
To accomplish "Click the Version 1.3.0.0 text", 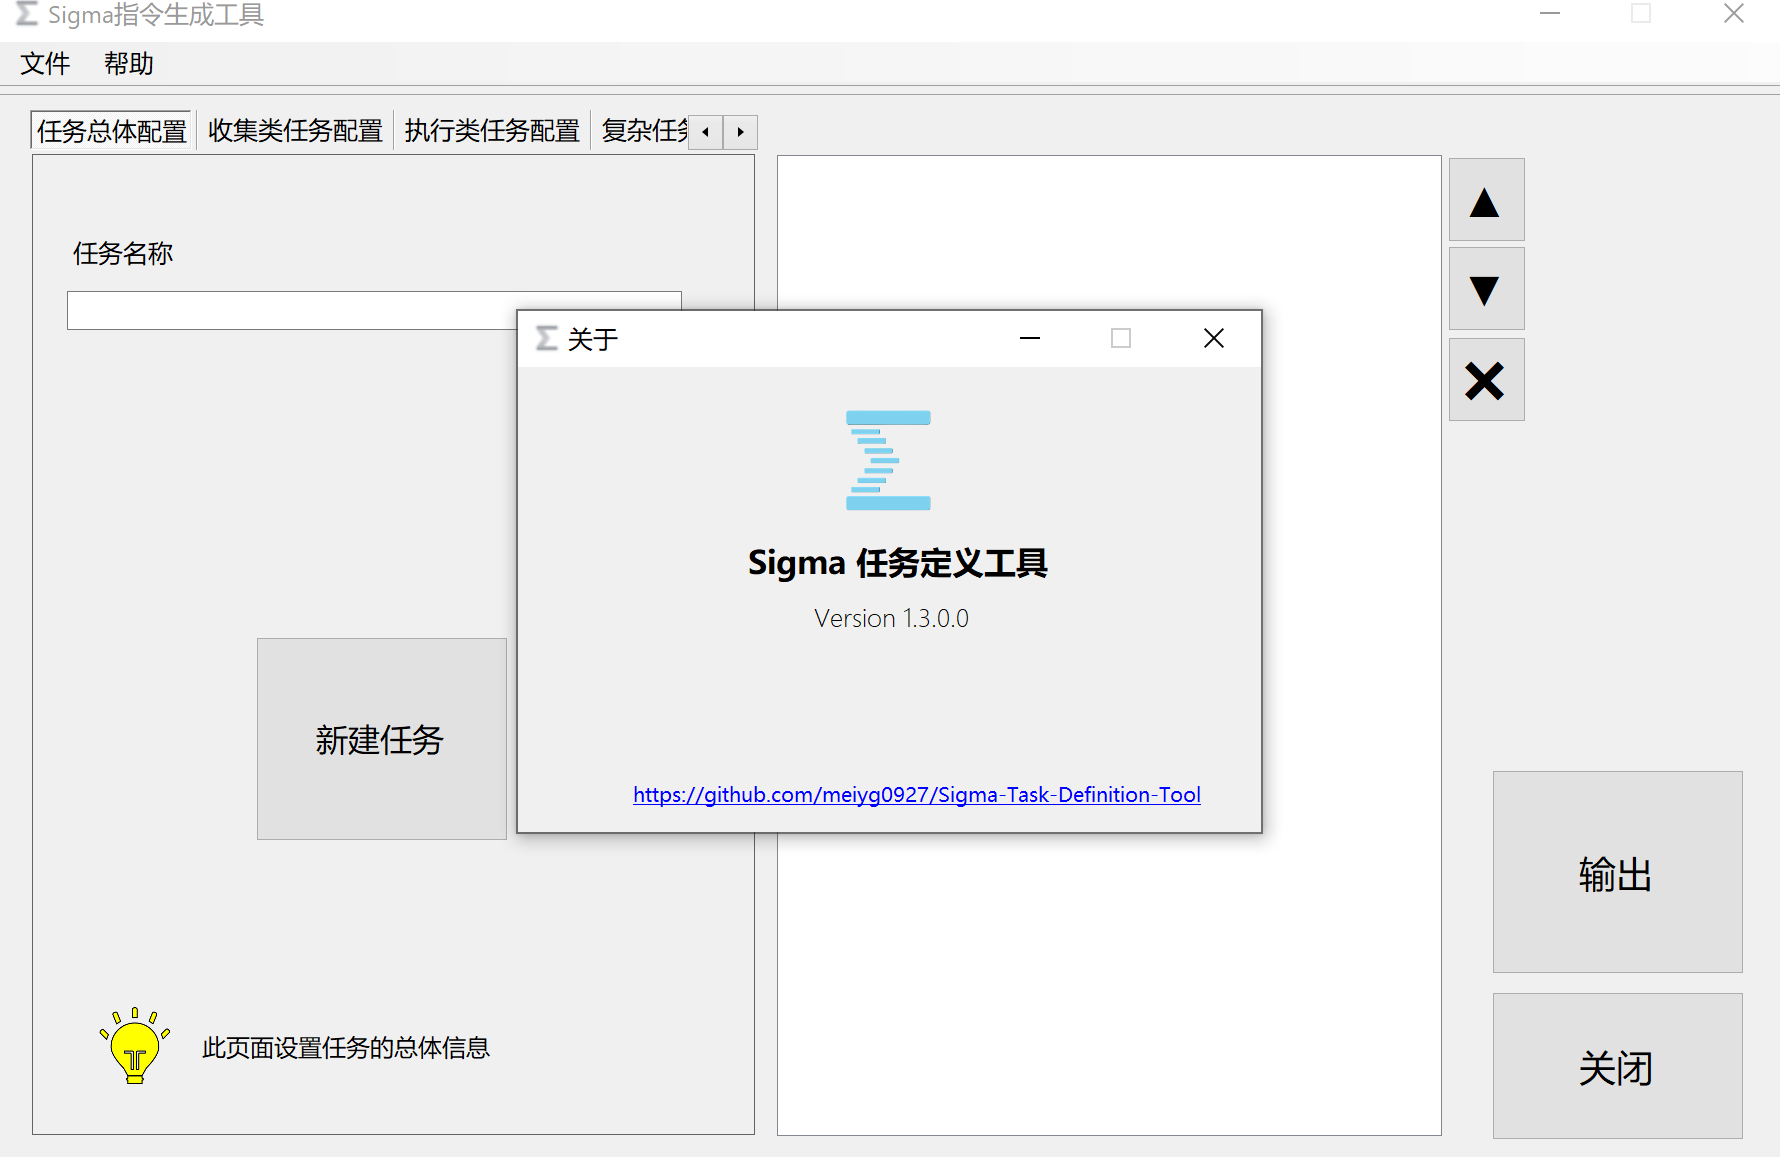I will coord(891,619).
